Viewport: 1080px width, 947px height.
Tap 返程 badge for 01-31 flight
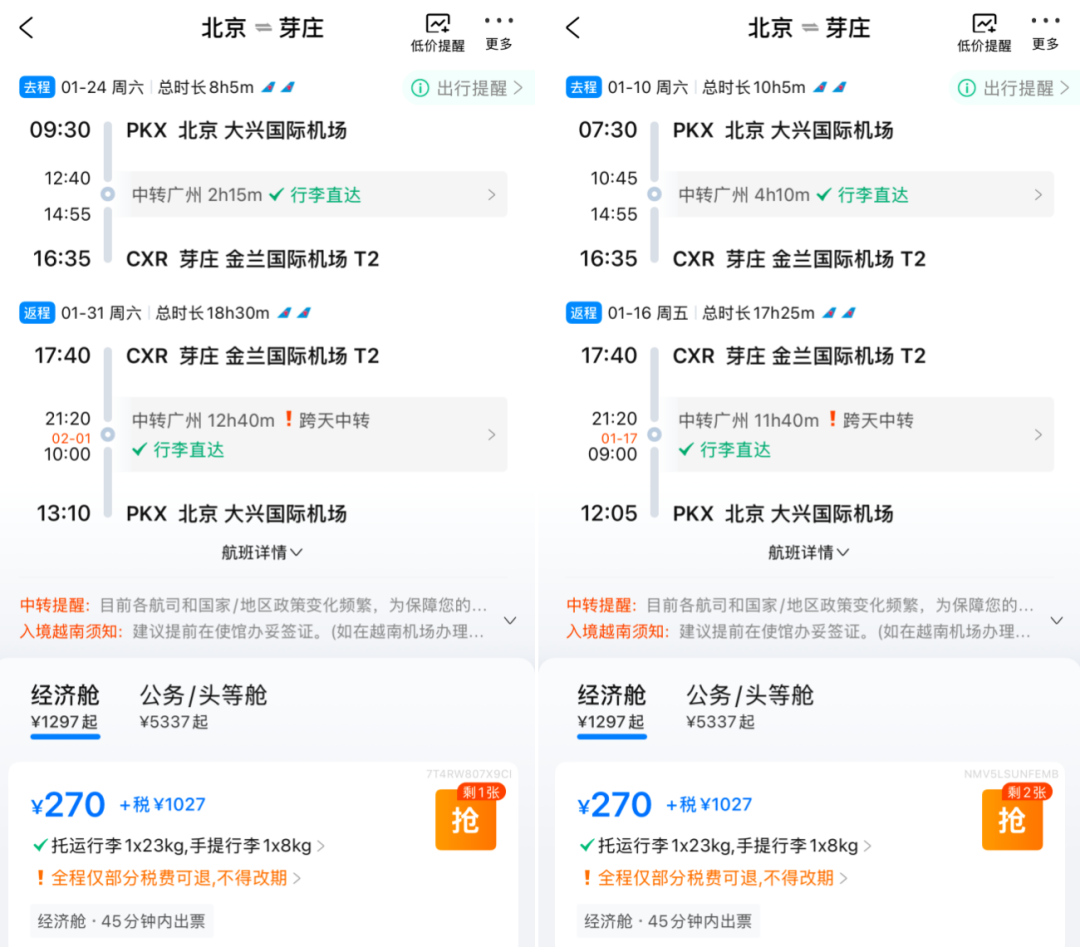[x=37, y=313]
